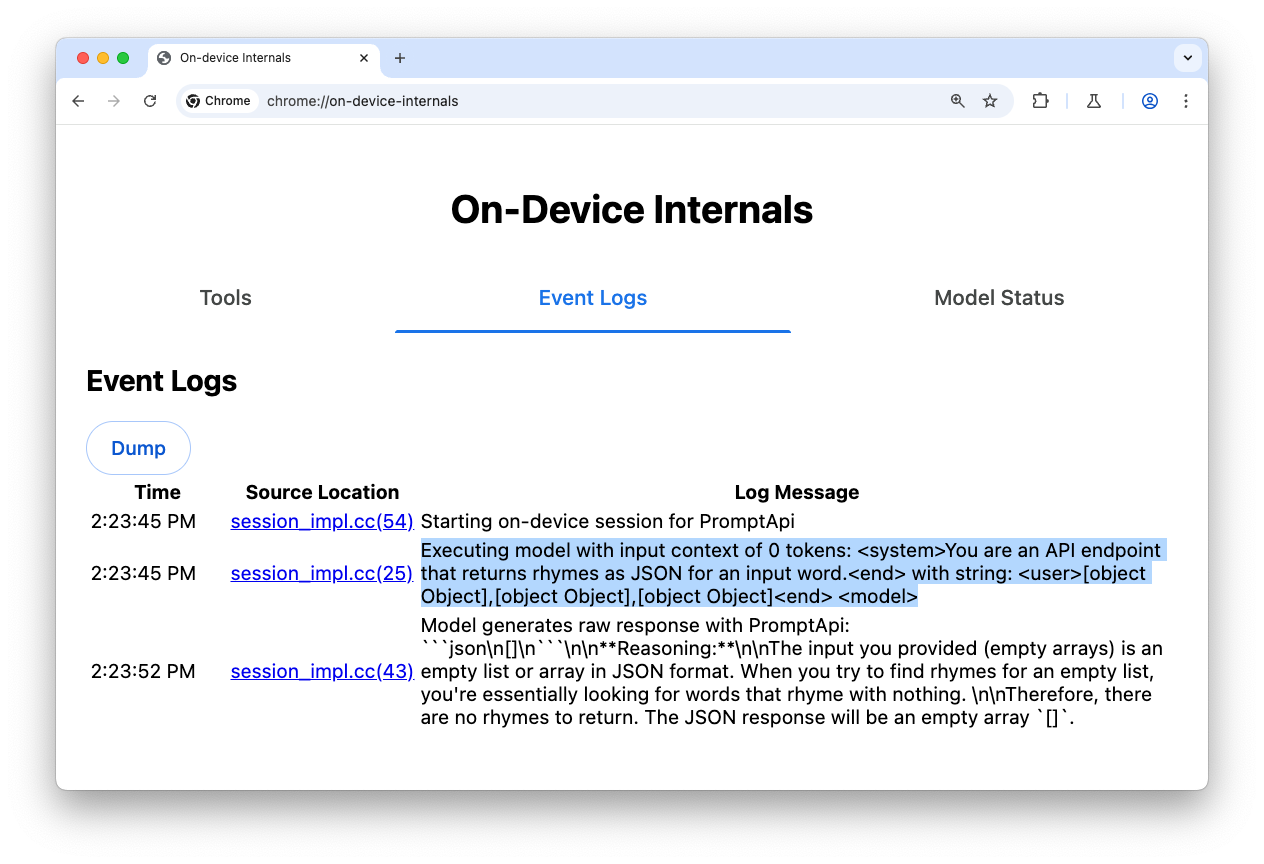
Task: Navigate back with the back arrow
Action: coord(78,101)
